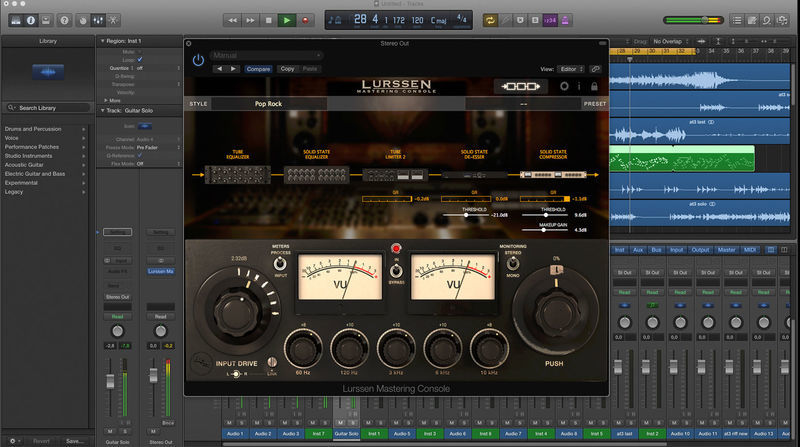Select the Solid State Equalizer unit
This screenshot has width=800, height=447.
[316, 175]
